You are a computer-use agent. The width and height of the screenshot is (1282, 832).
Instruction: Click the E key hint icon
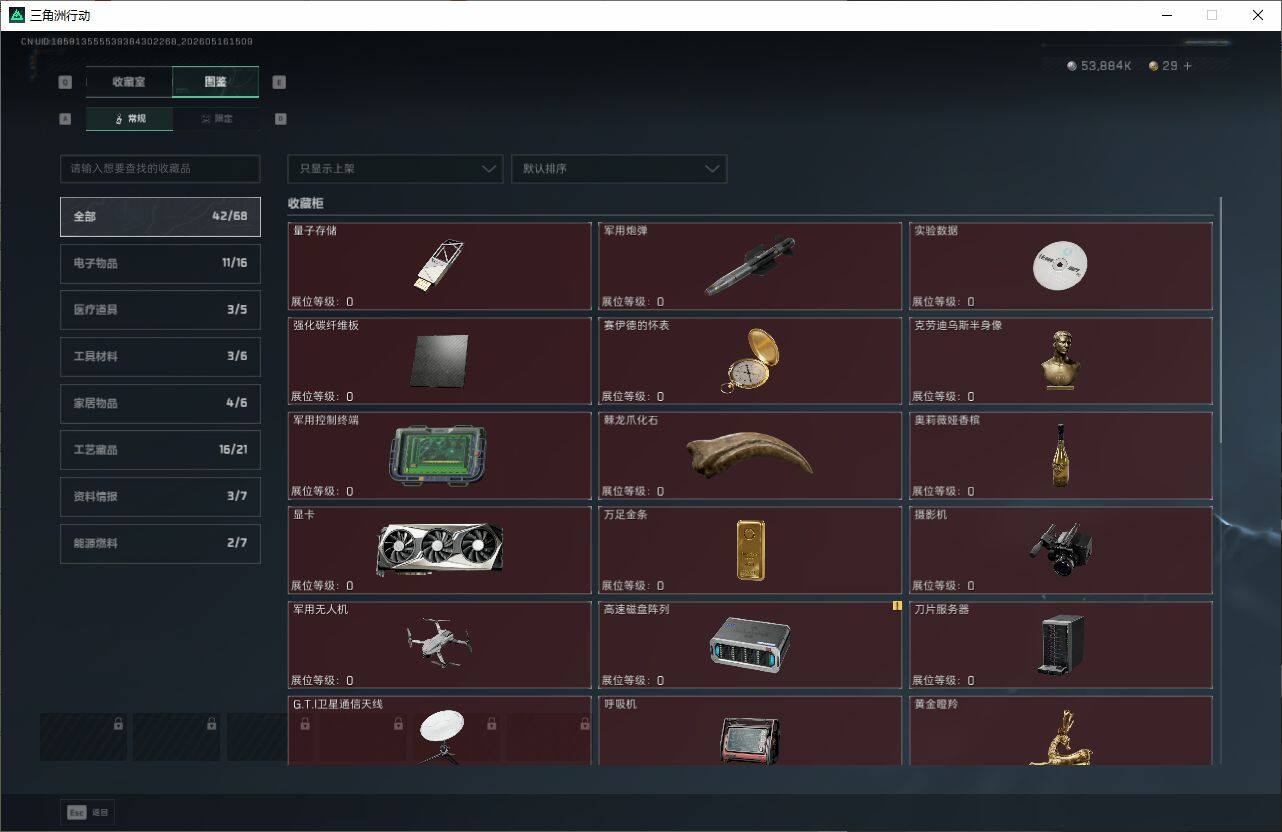[279, 82]
